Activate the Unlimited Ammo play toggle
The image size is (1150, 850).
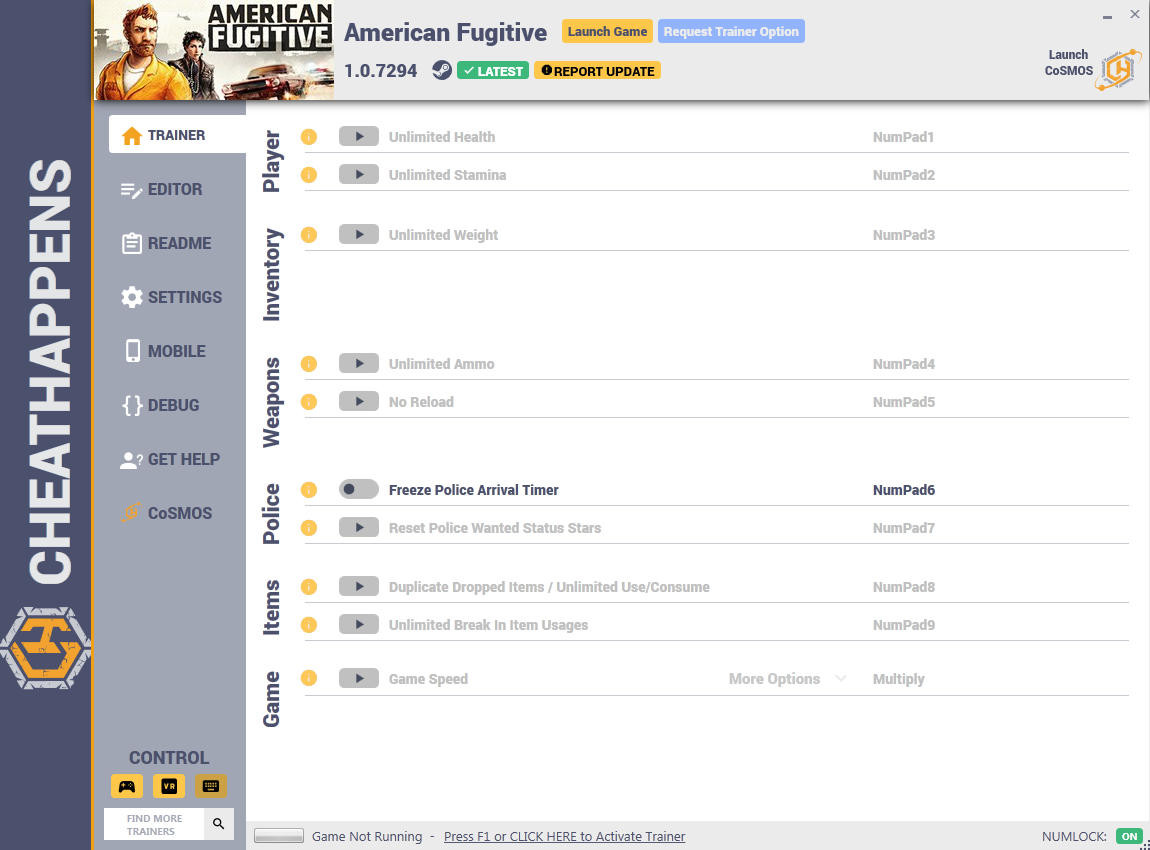359,363
